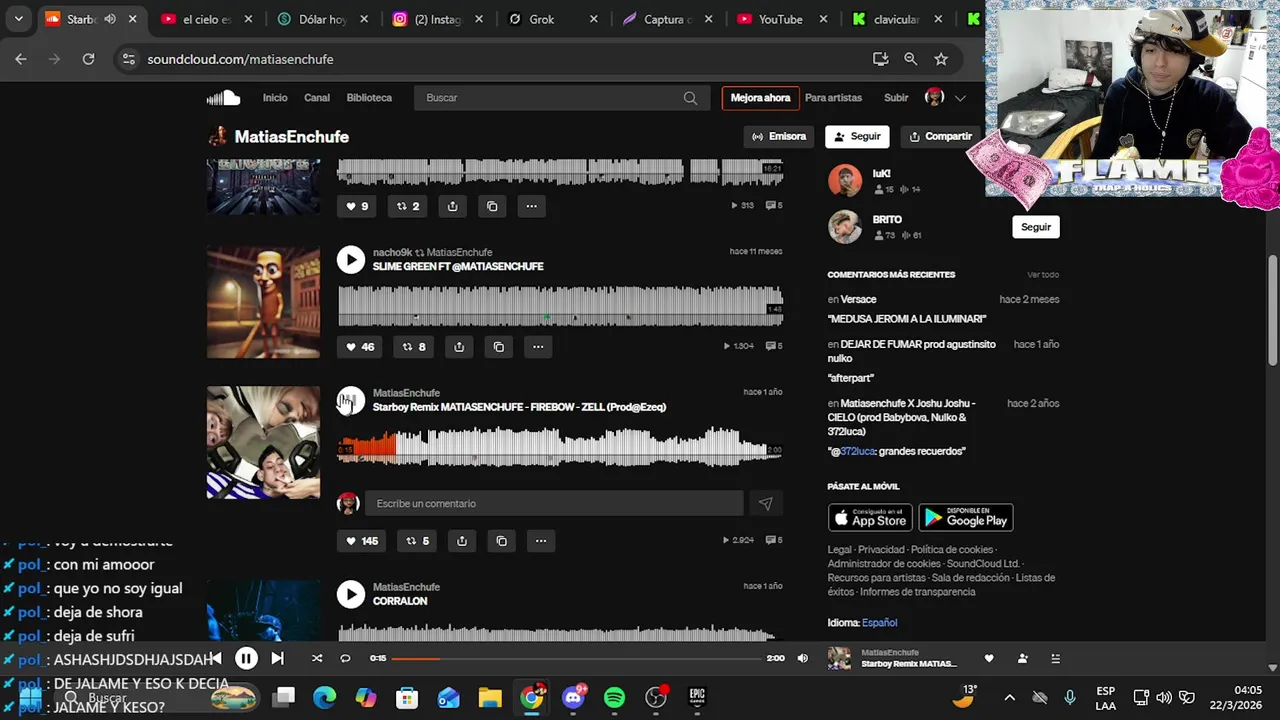Open the Google Play download badge
The image size is (1280, 720).
[x=966, y=517]
